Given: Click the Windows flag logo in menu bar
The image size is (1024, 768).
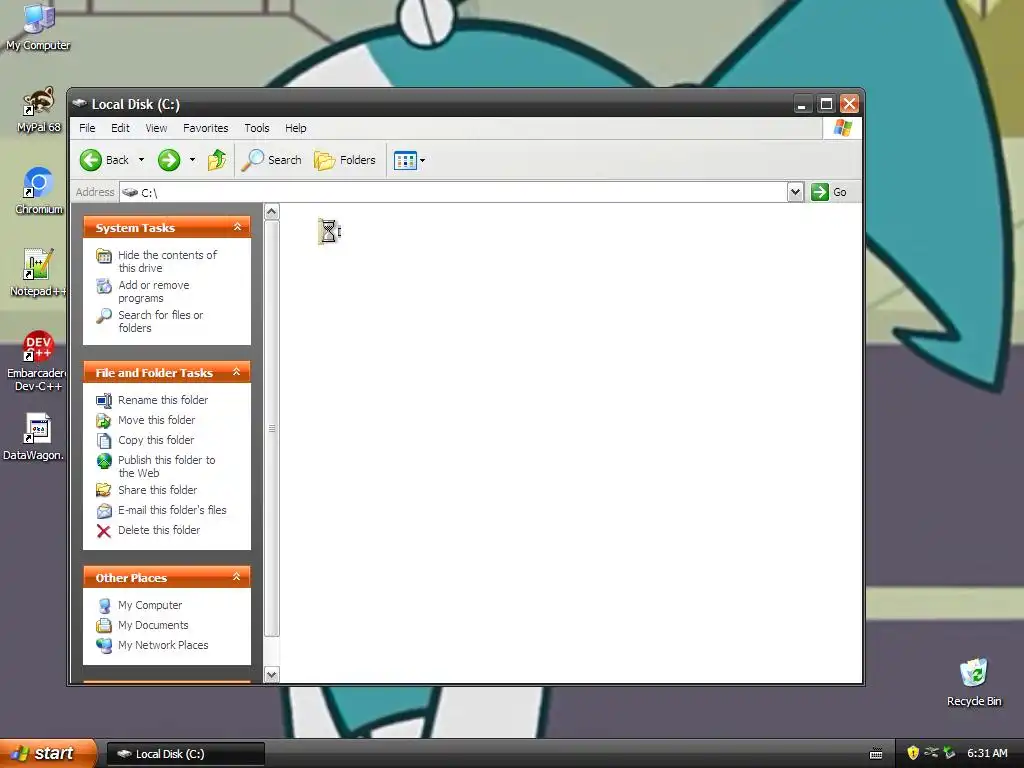Looking at the screenshot, I should (842, 128).
